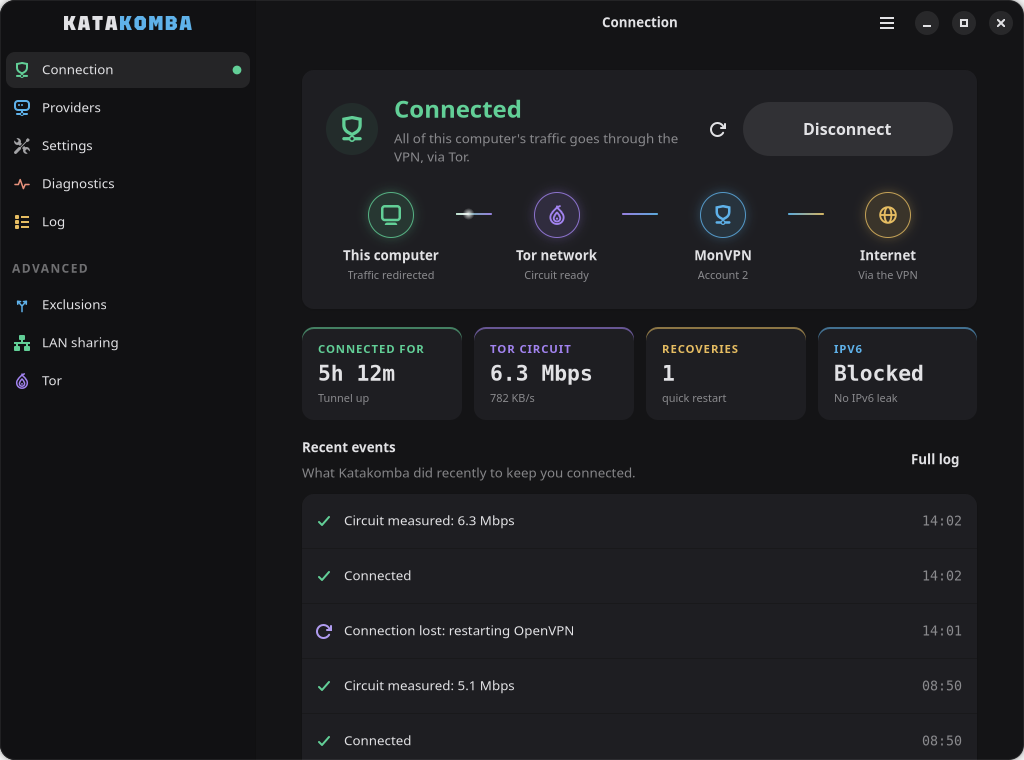Minimize the Katakomba window
Screen dimensions: 1024x760
pos(927,24)
